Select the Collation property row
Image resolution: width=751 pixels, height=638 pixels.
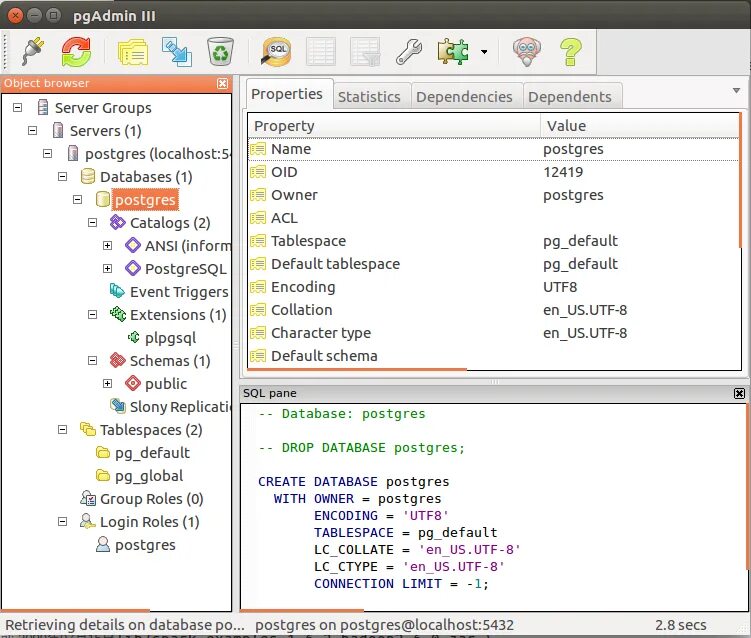click(493, 310)
